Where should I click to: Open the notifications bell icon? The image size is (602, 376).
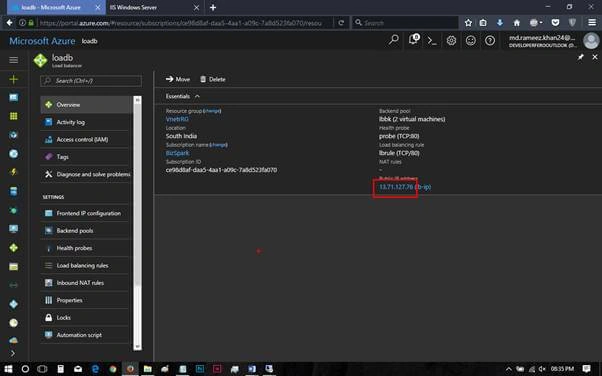click(x=413, y=40)
